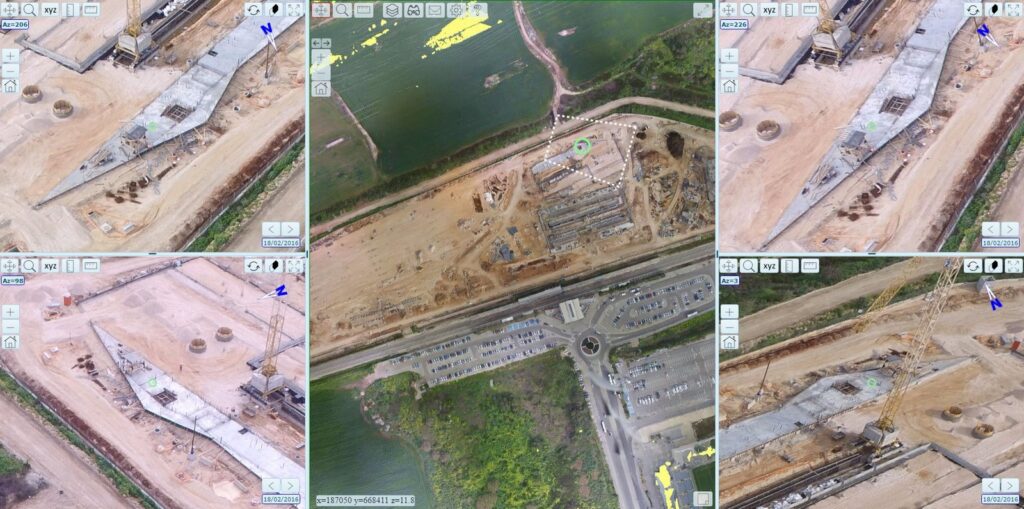Zoom in on the center map

[321, 57]
